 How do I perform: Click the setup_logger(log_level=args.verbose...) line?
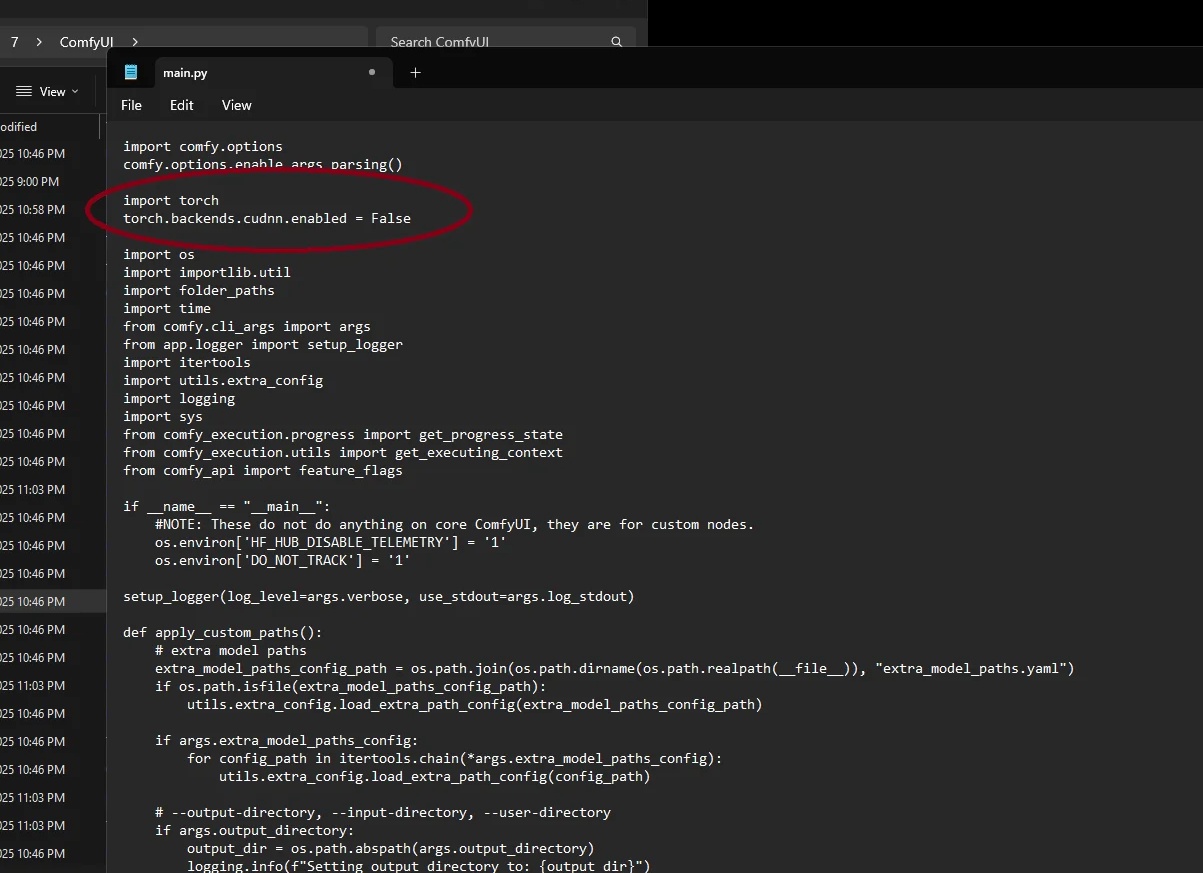pos(379,596)
